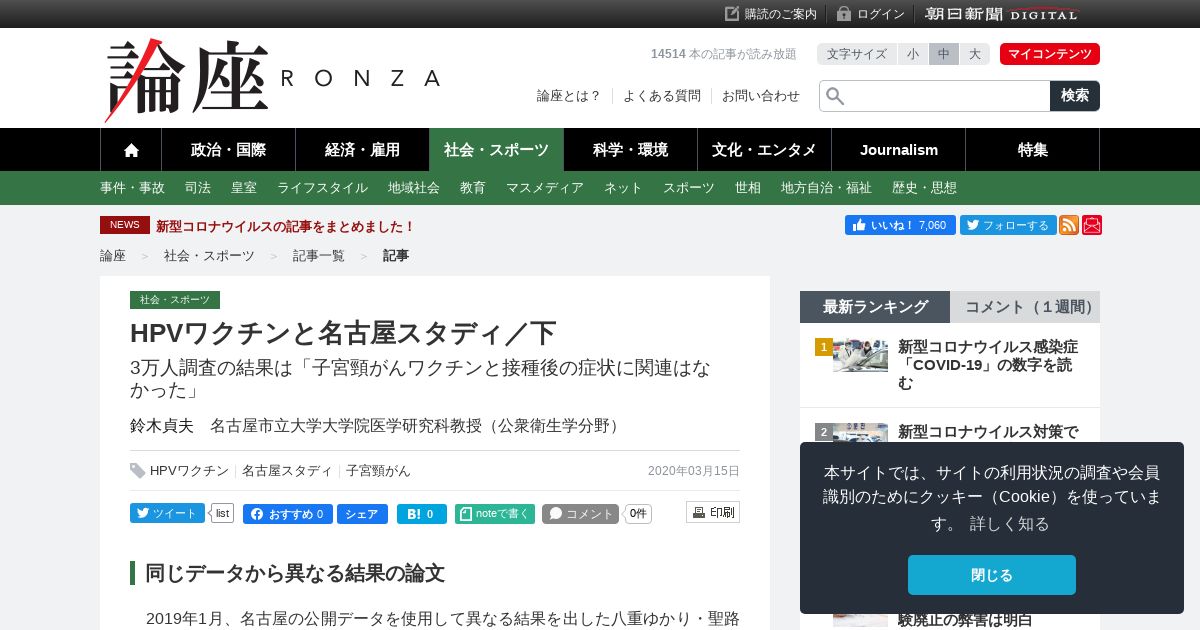Set font size to 小
The image size is (1200, 630).
click(x=913, y=54)
